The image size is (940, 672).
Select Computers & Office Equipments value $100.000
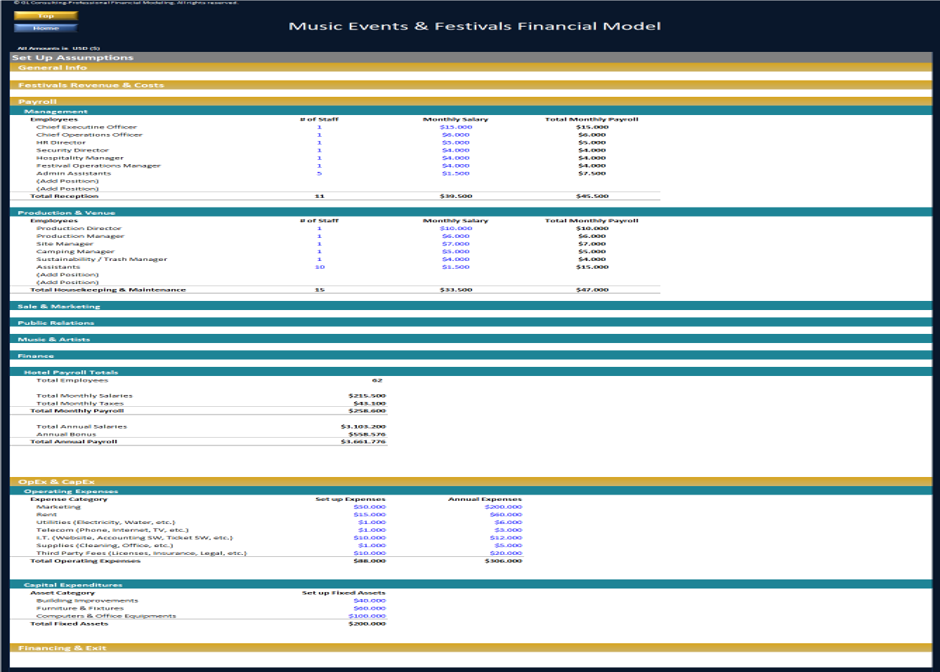(x=367, y=616)
